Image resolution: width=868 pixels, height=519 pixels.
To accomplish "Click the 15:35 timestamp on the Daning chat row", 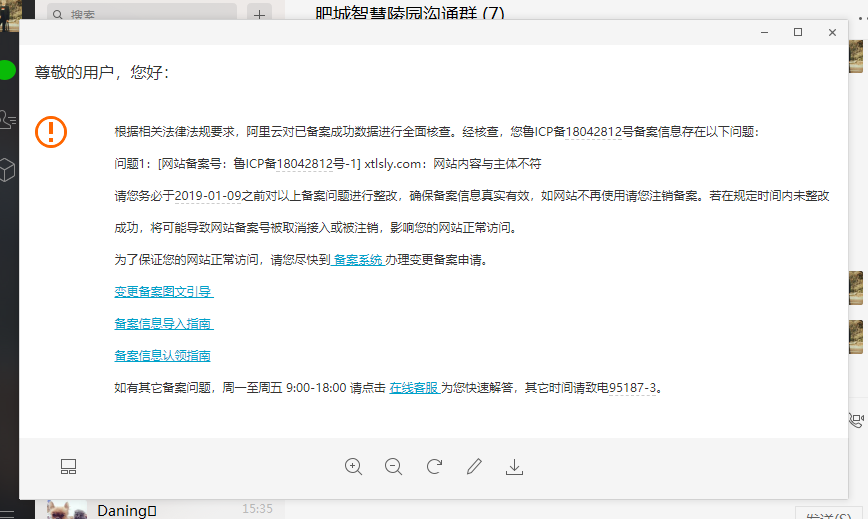I will tap(257, 508).
